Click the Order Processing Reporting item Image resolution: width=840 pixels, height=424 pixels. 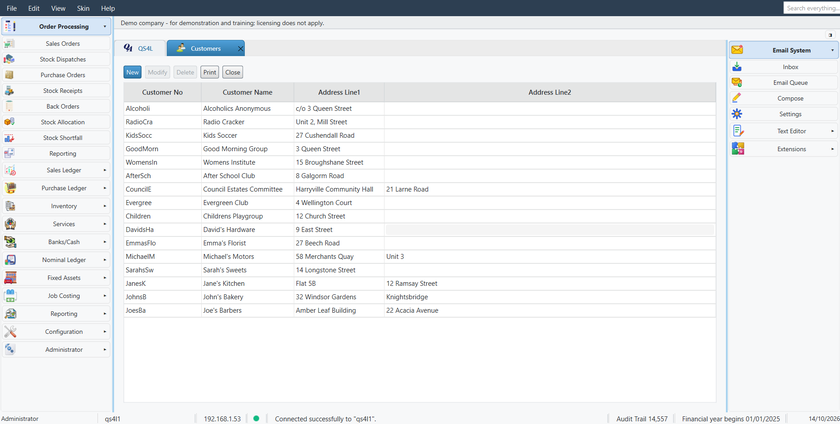click(56, 153)
